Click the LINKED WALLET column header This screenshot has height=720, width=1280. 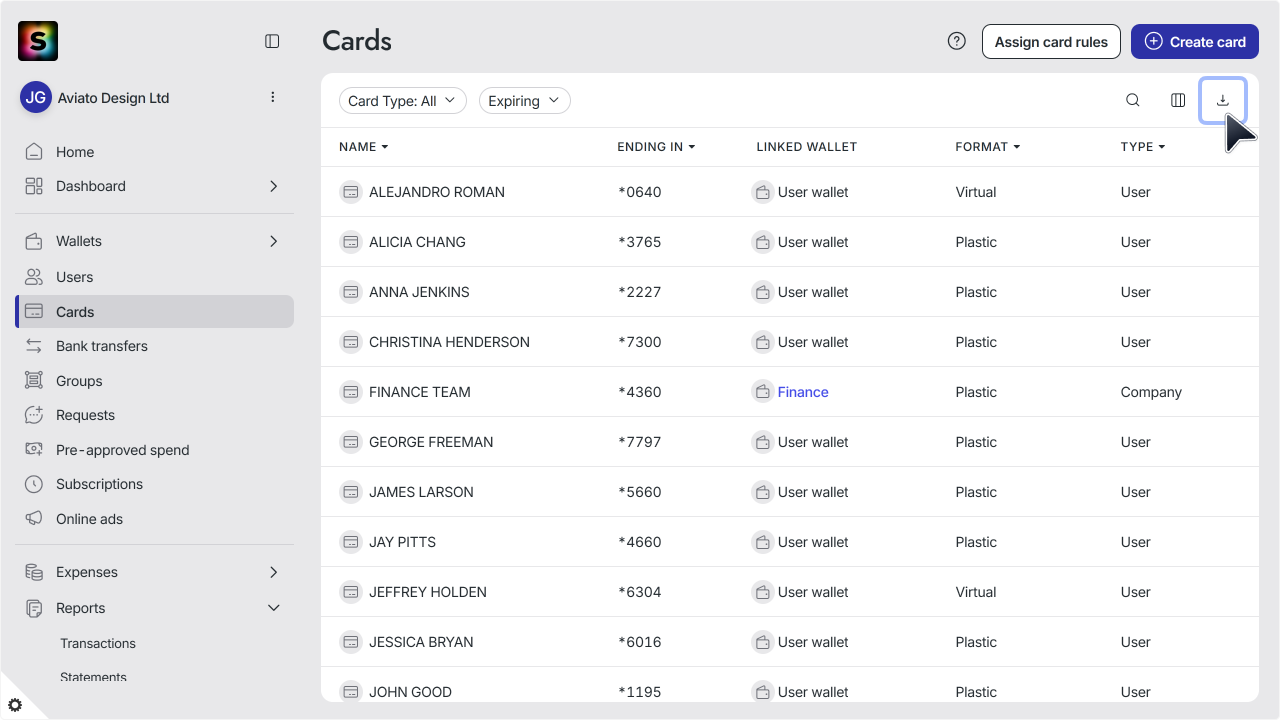tap(807, 147)
